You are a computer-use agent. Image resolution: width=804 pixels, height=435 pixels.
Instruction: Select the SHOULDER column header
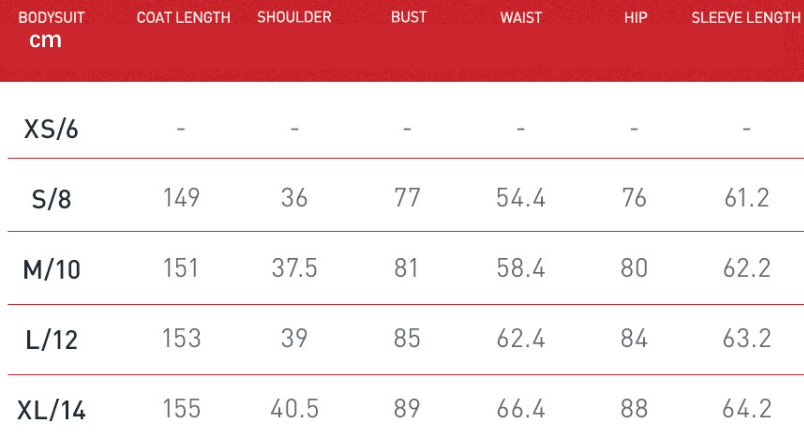click(294, 18)
